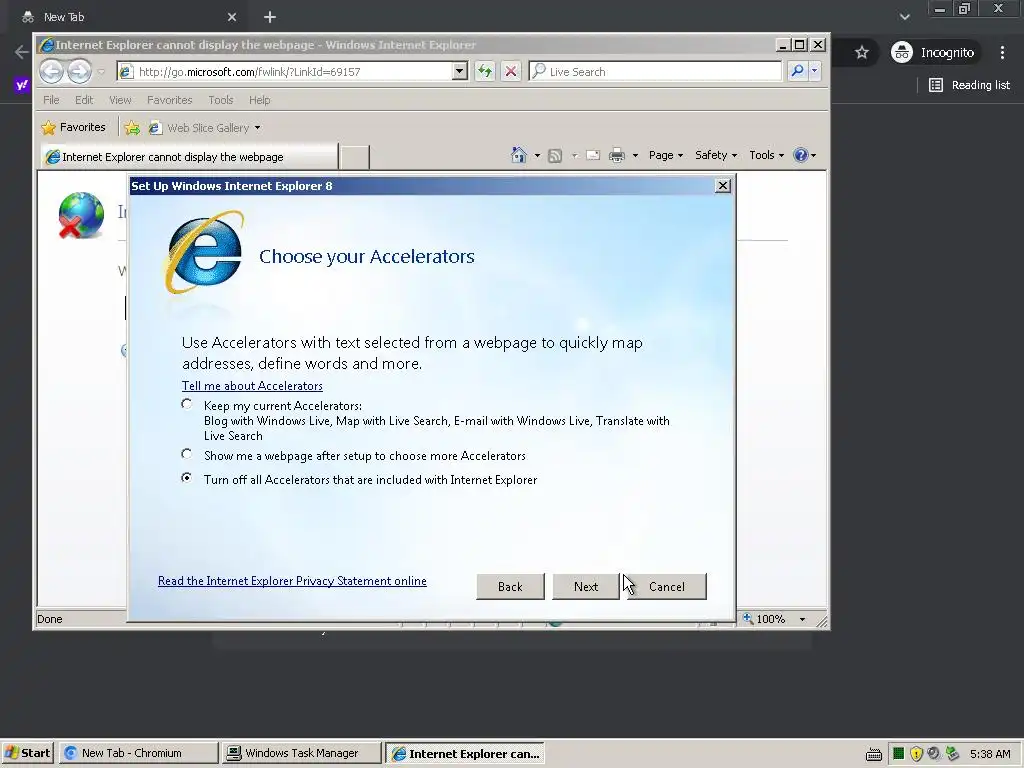
Task: Expand Web Slice Gallery dropdown
Action: pos(257,128)
